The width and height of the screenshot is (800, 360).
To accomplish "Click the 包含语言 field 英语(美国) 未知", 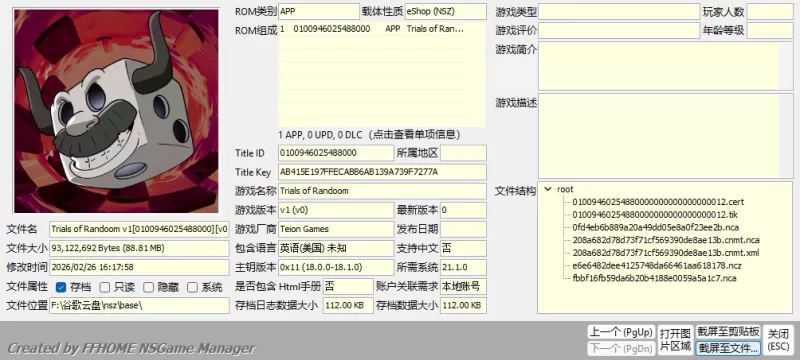I will pos(336,248).
